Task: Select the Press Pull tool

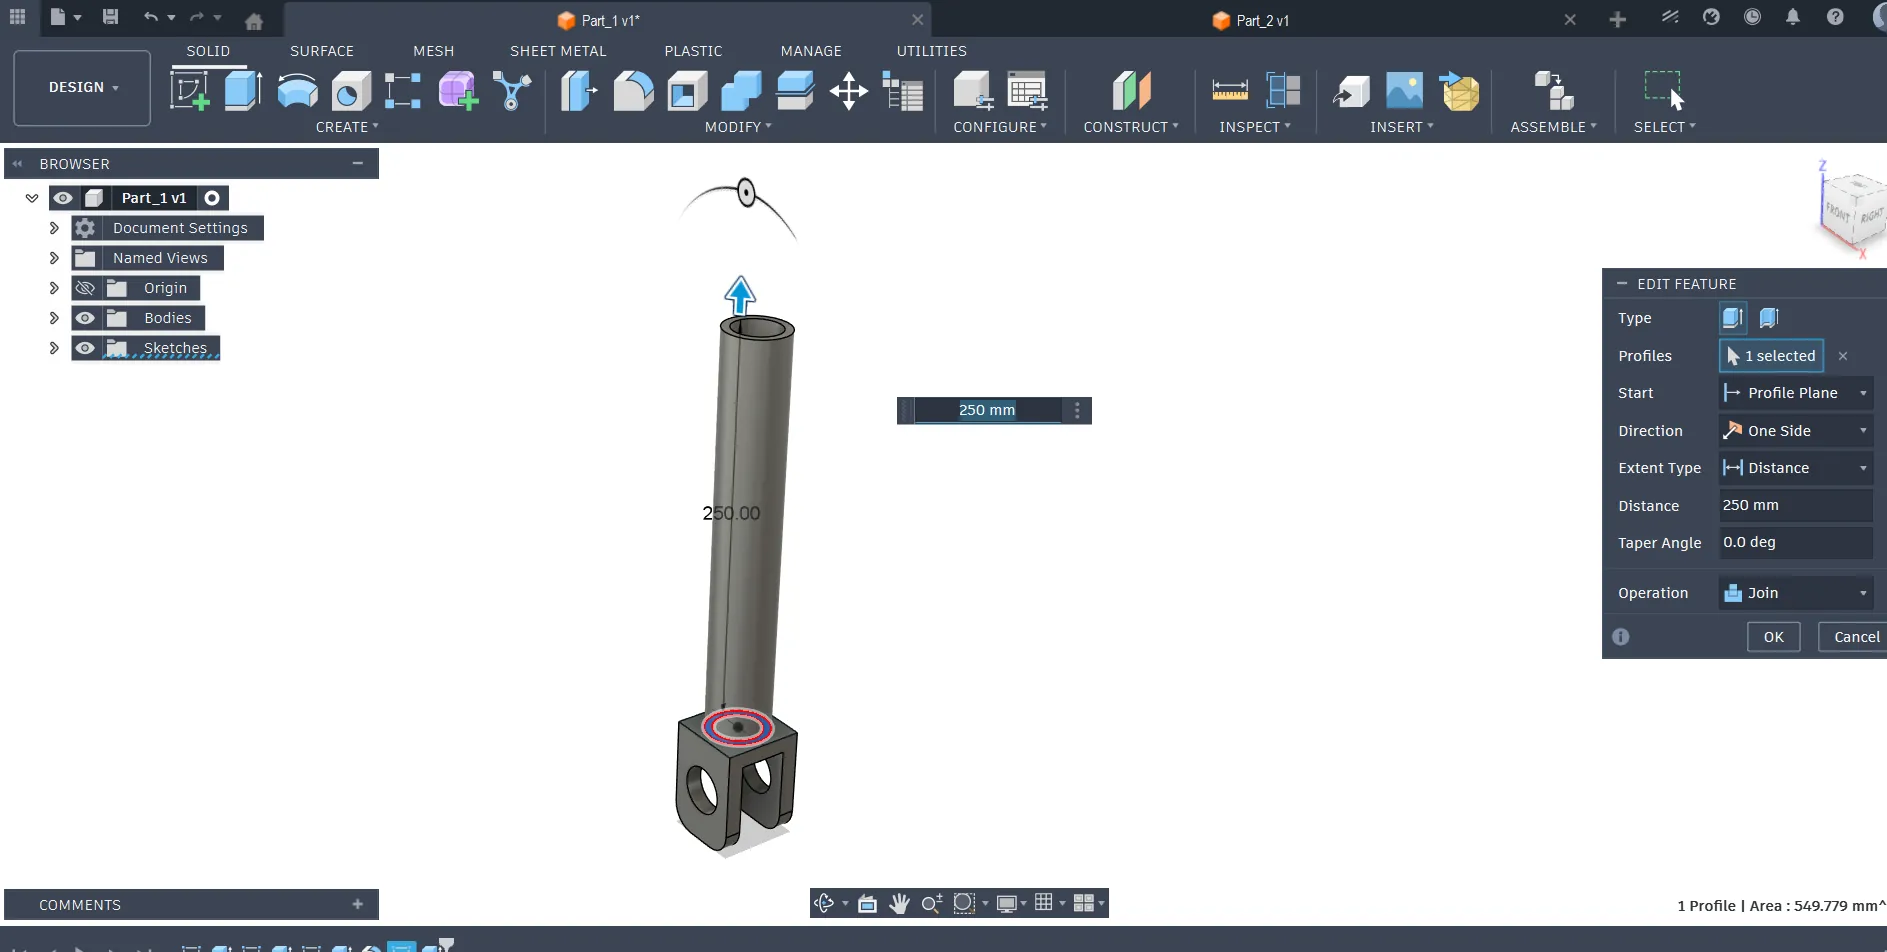Action: click(x=579, y=91)
